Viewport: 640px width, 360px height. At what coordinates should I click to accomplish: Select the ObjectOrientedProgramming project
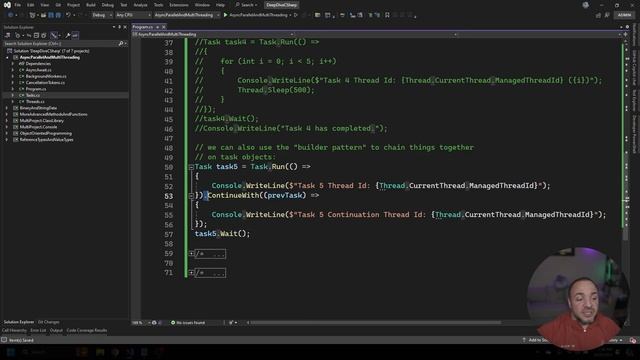pos(45,133)
